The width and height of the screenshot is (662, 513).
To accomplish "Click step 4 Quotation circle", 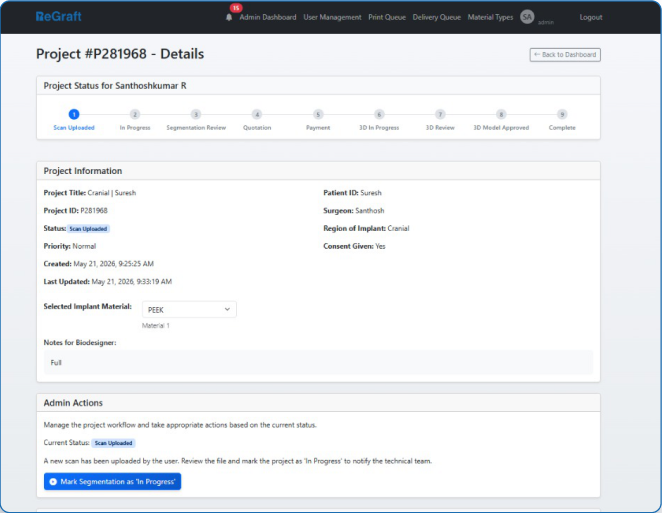I will (x=257, y=114).
